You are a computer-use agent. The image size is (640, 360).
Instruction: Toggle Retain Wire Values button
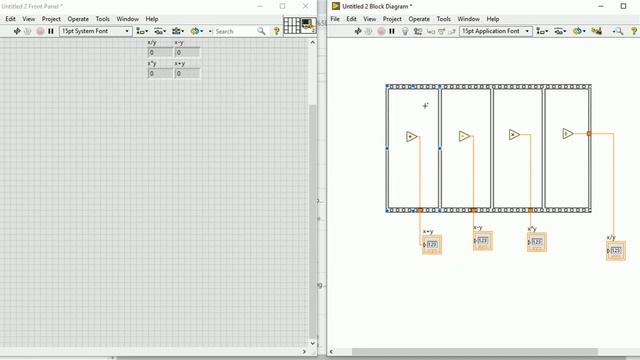click(418, 31)
